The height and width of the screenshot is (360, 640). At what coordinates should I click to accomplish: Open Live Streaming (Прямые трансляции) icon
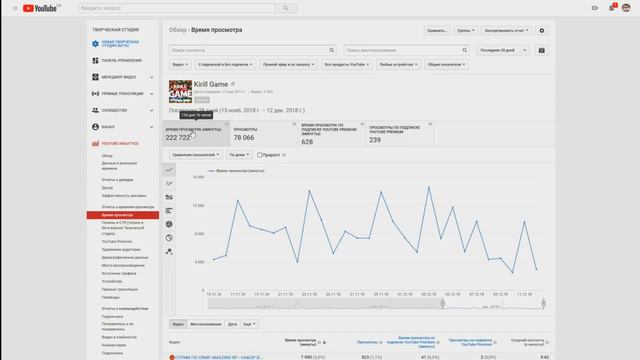click(95, 93)
